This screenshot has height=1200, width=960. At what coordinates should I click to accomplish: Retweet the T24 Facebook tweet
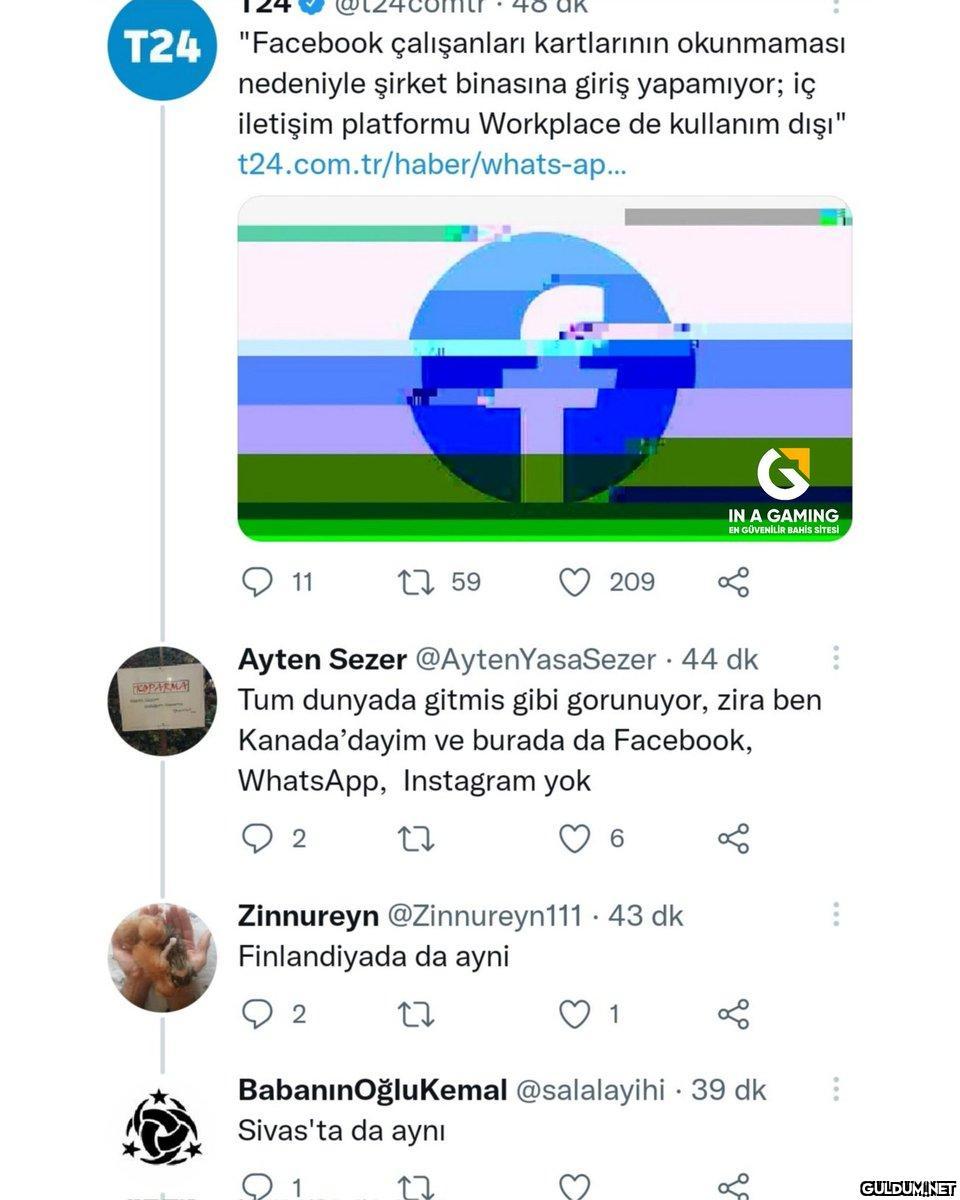pyautogui.click(x=416, y=582)
